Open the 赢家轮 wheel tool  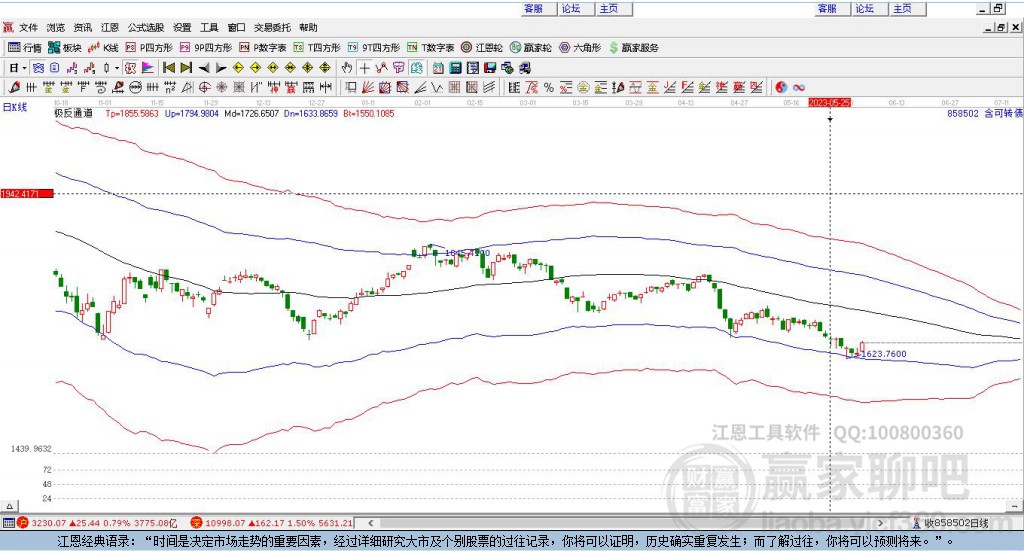[531, 48]
